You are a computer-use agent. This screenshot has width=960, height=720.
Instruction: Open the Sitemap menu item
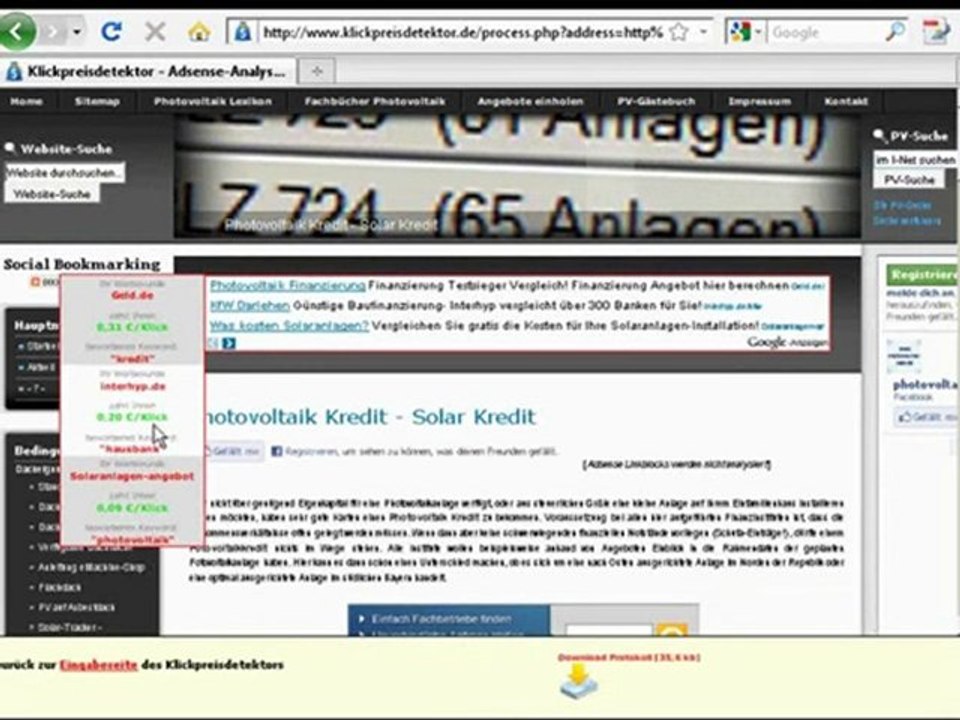click(97, 101)
